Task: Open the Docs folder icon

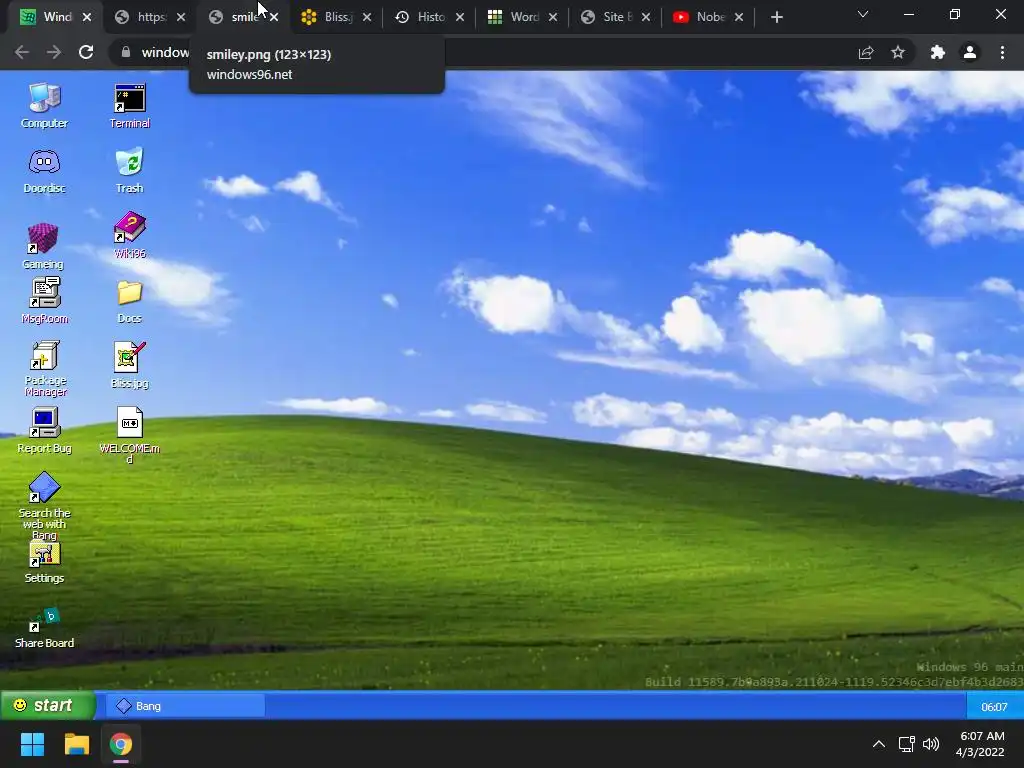Action: pos(129,302)
